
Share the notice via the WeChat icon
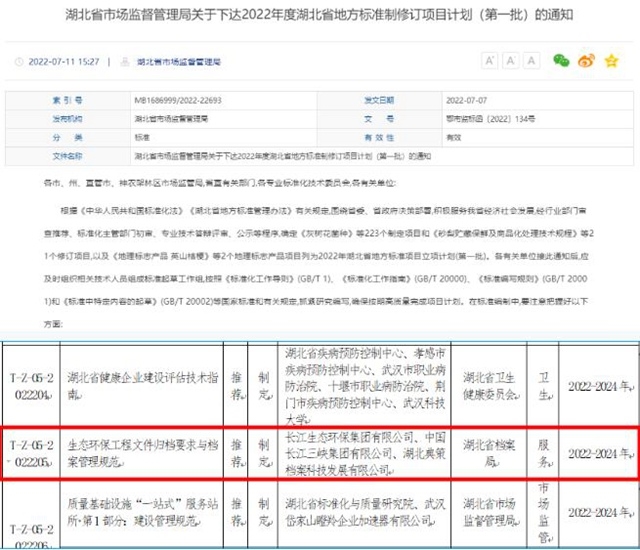point(562,61)
